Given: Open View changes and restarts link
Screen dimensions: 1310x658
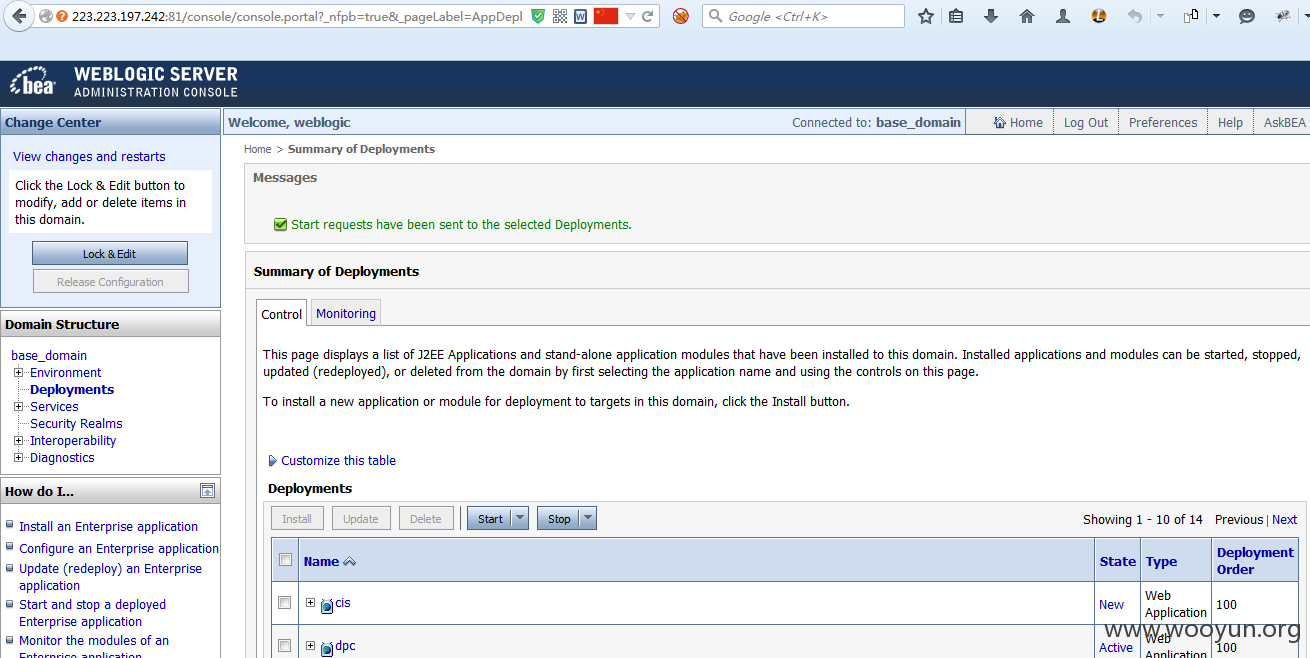Looking at the screenshot, I should pyautogui.click(x=89, y=156).
